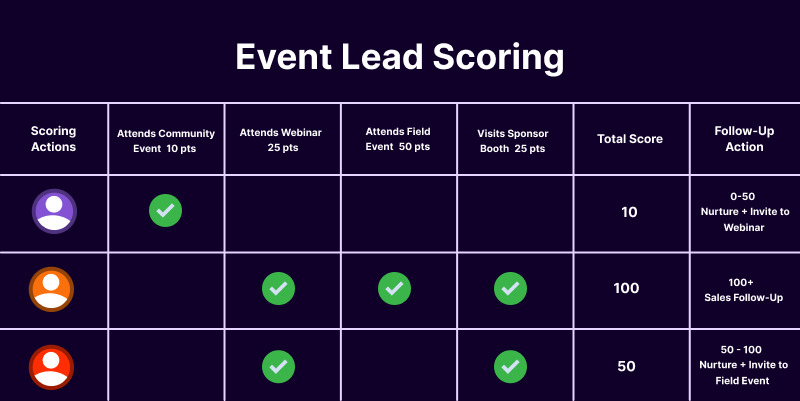Click the Follow-Up Action column header
Viewport: 800px width, 401px height.
[742, 139]
